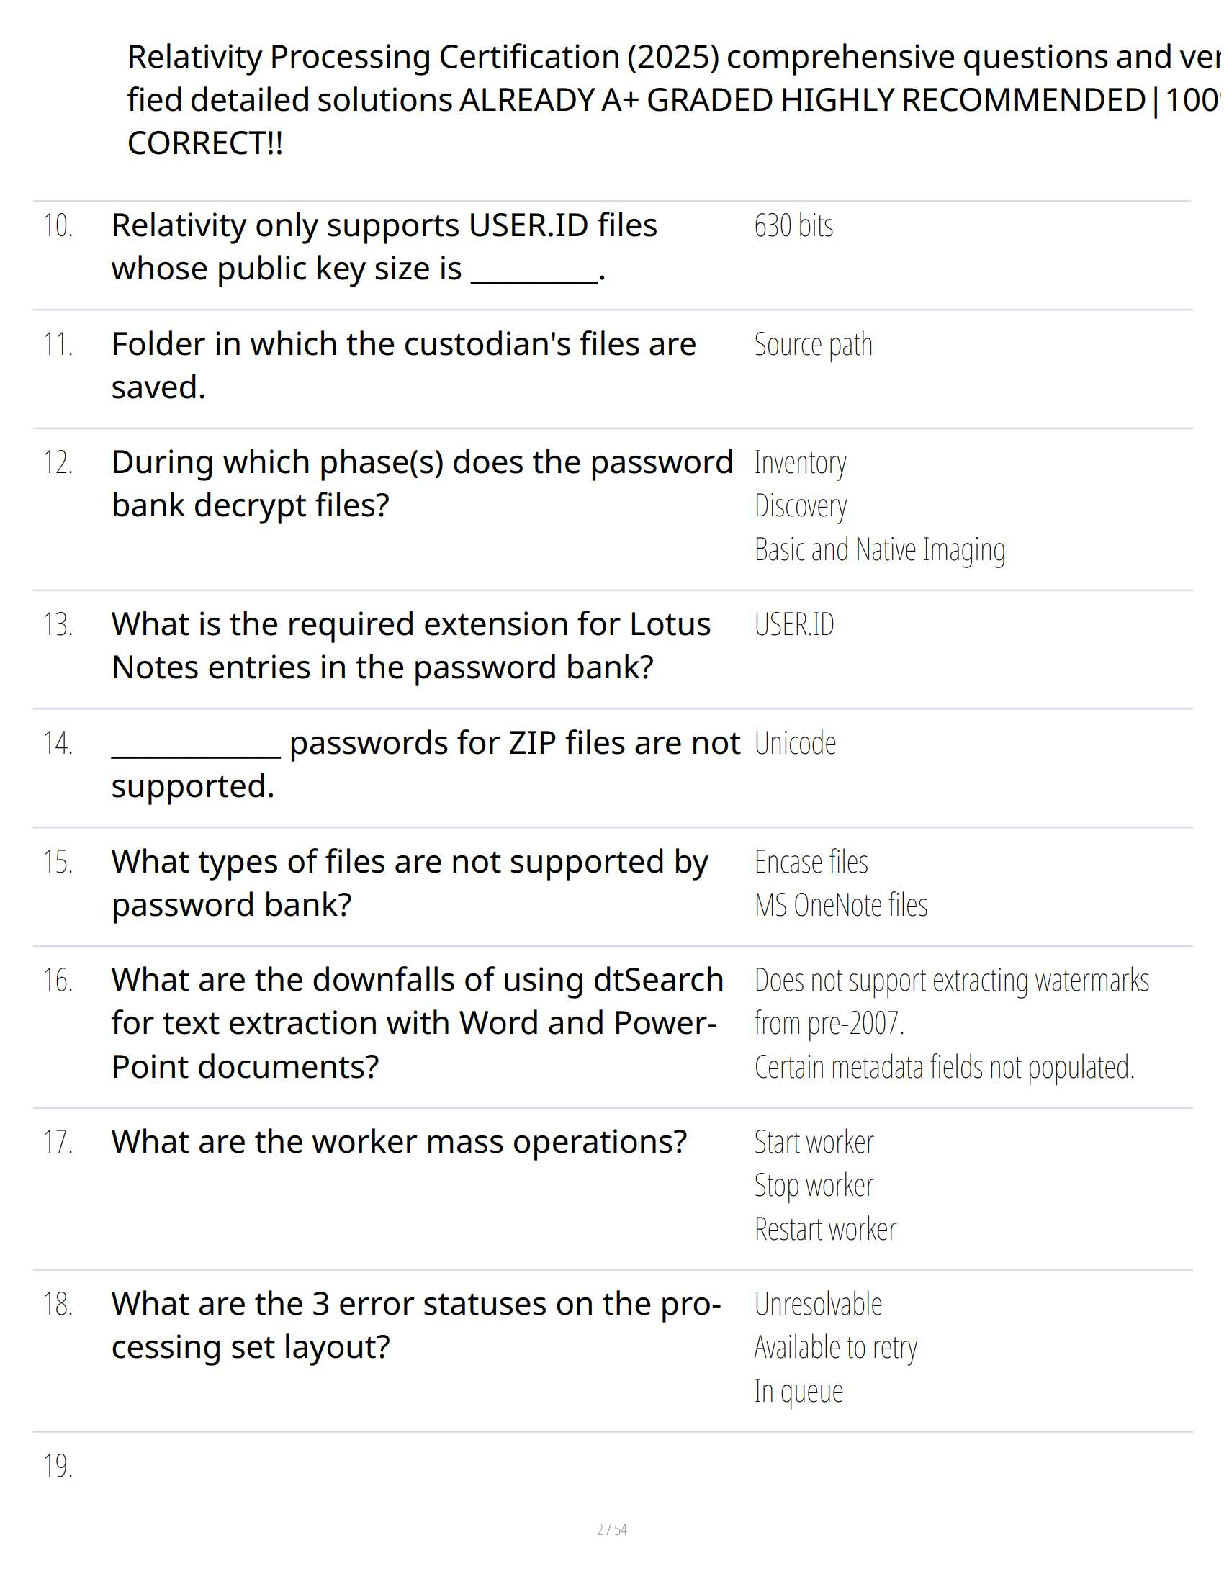Click the 'Inventory' answer line
The image size is (1224, 1584).
(800, 463)
